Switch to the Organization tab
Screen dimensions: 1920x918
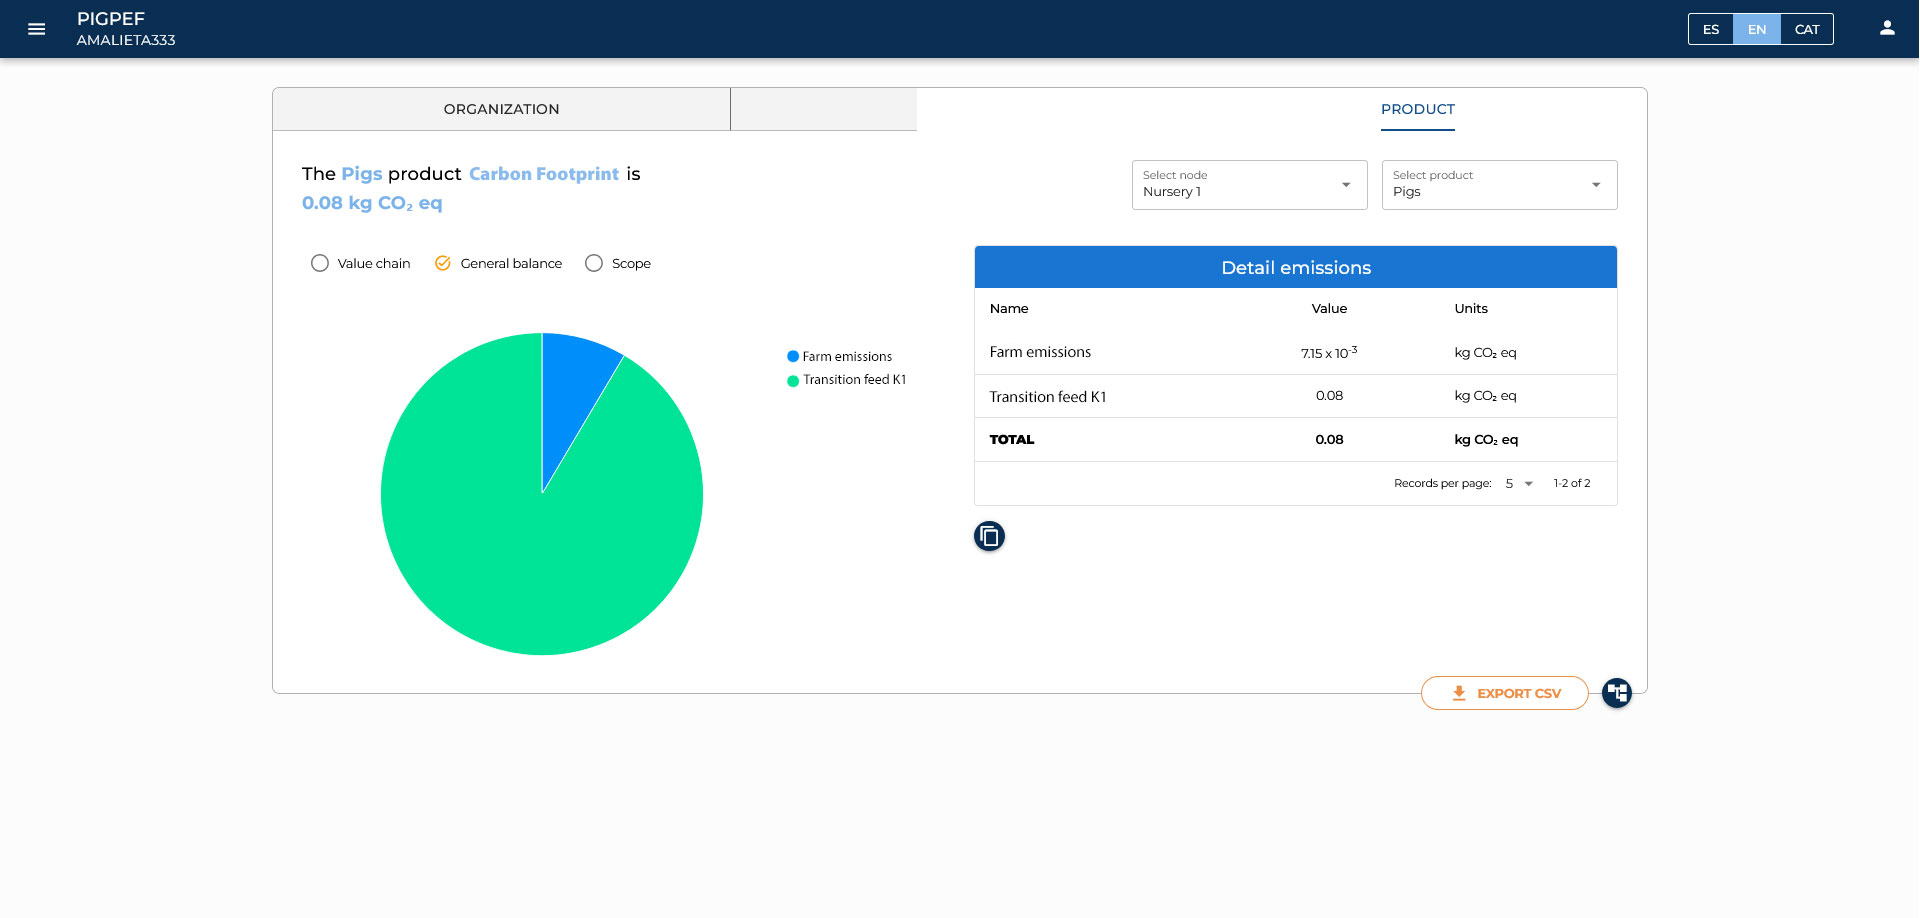(501, 109)
